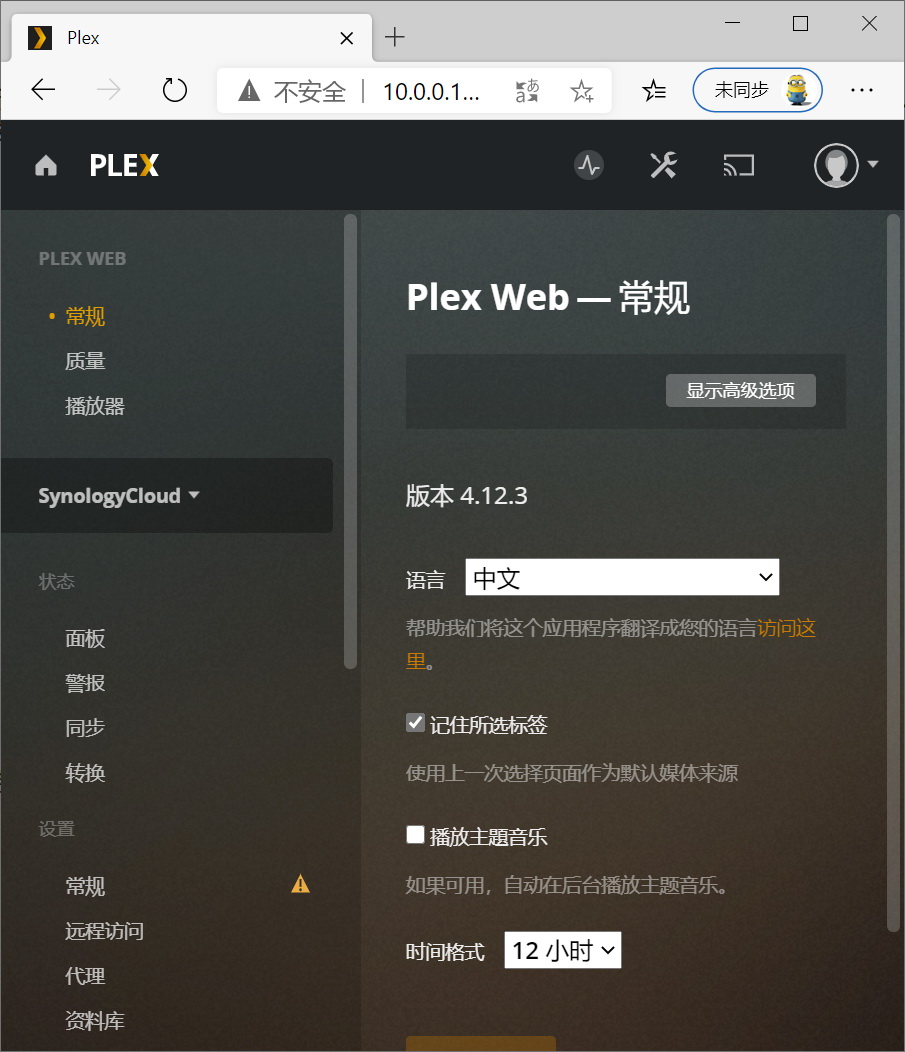Open 警报 status page
The height and width of the screenshot is (1052, 905).
tap(85, 683)
